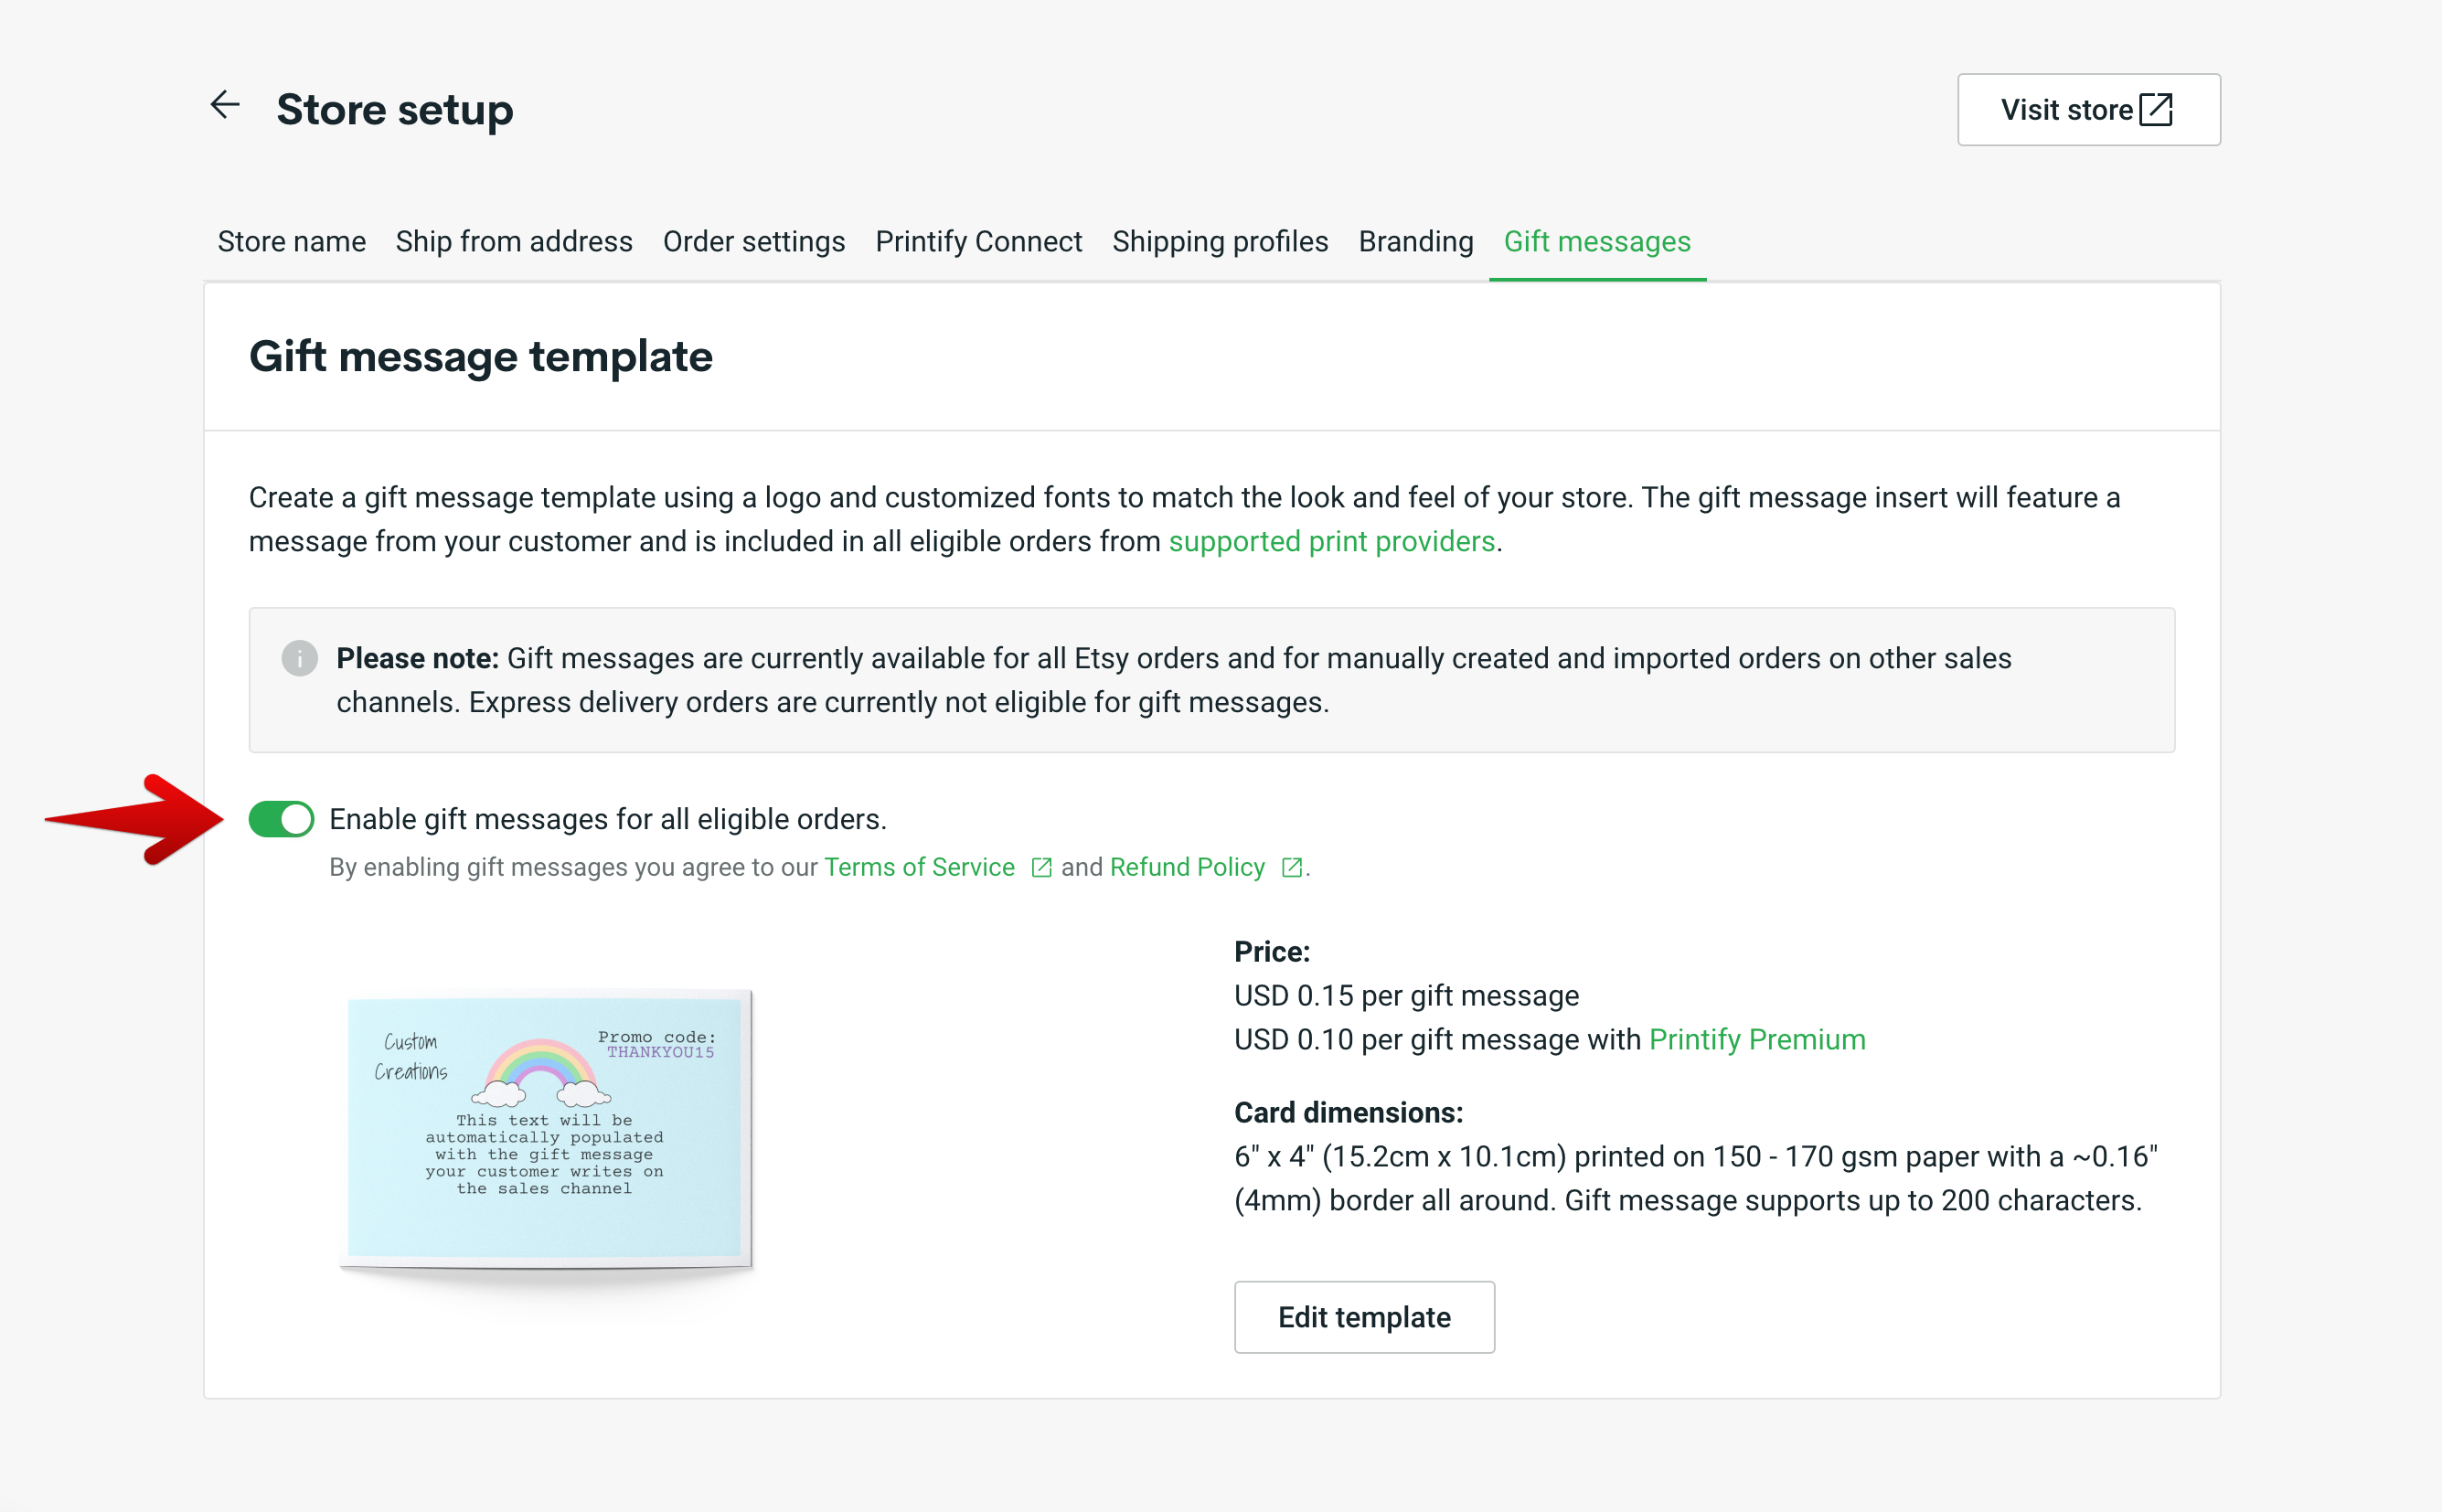Click the Printify Premium link
The image size is (2442, 1512).
pyautogui.click(x=1756, y=1039)
